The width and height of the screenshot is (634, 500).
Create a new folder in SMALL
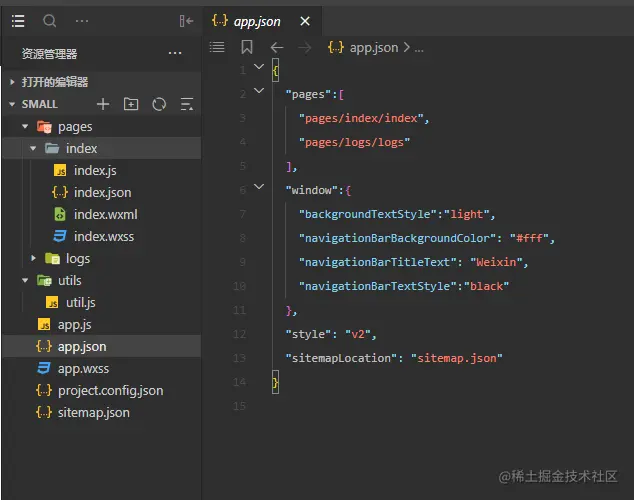(x=131, y=104)
